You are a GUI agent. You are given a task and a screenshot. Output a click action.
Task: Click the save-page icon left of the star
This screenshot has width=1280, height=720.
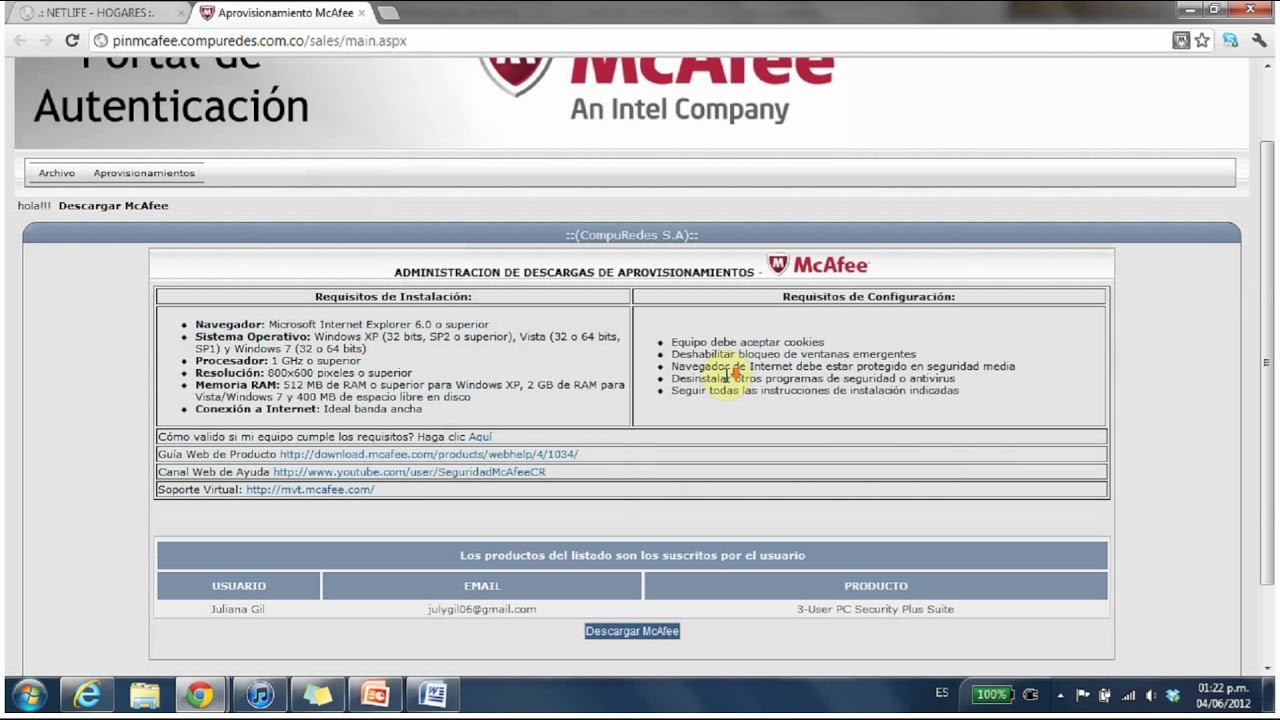click(1181, 41)
